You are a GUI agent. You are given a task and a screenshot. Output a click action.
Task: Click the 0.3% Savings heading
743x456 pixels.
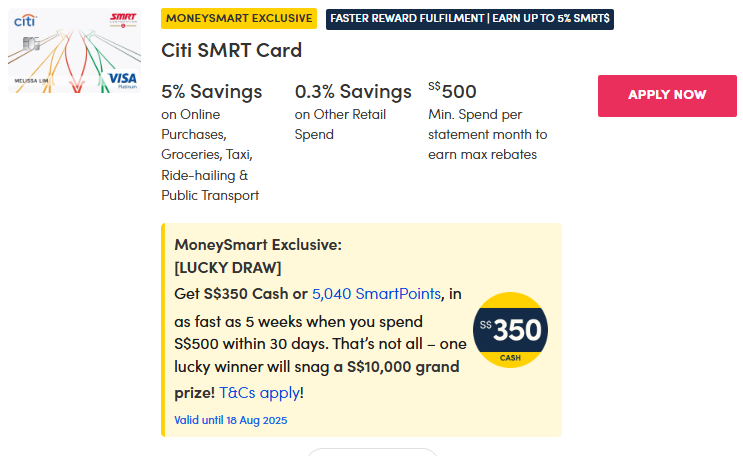[x=353, y=92]
